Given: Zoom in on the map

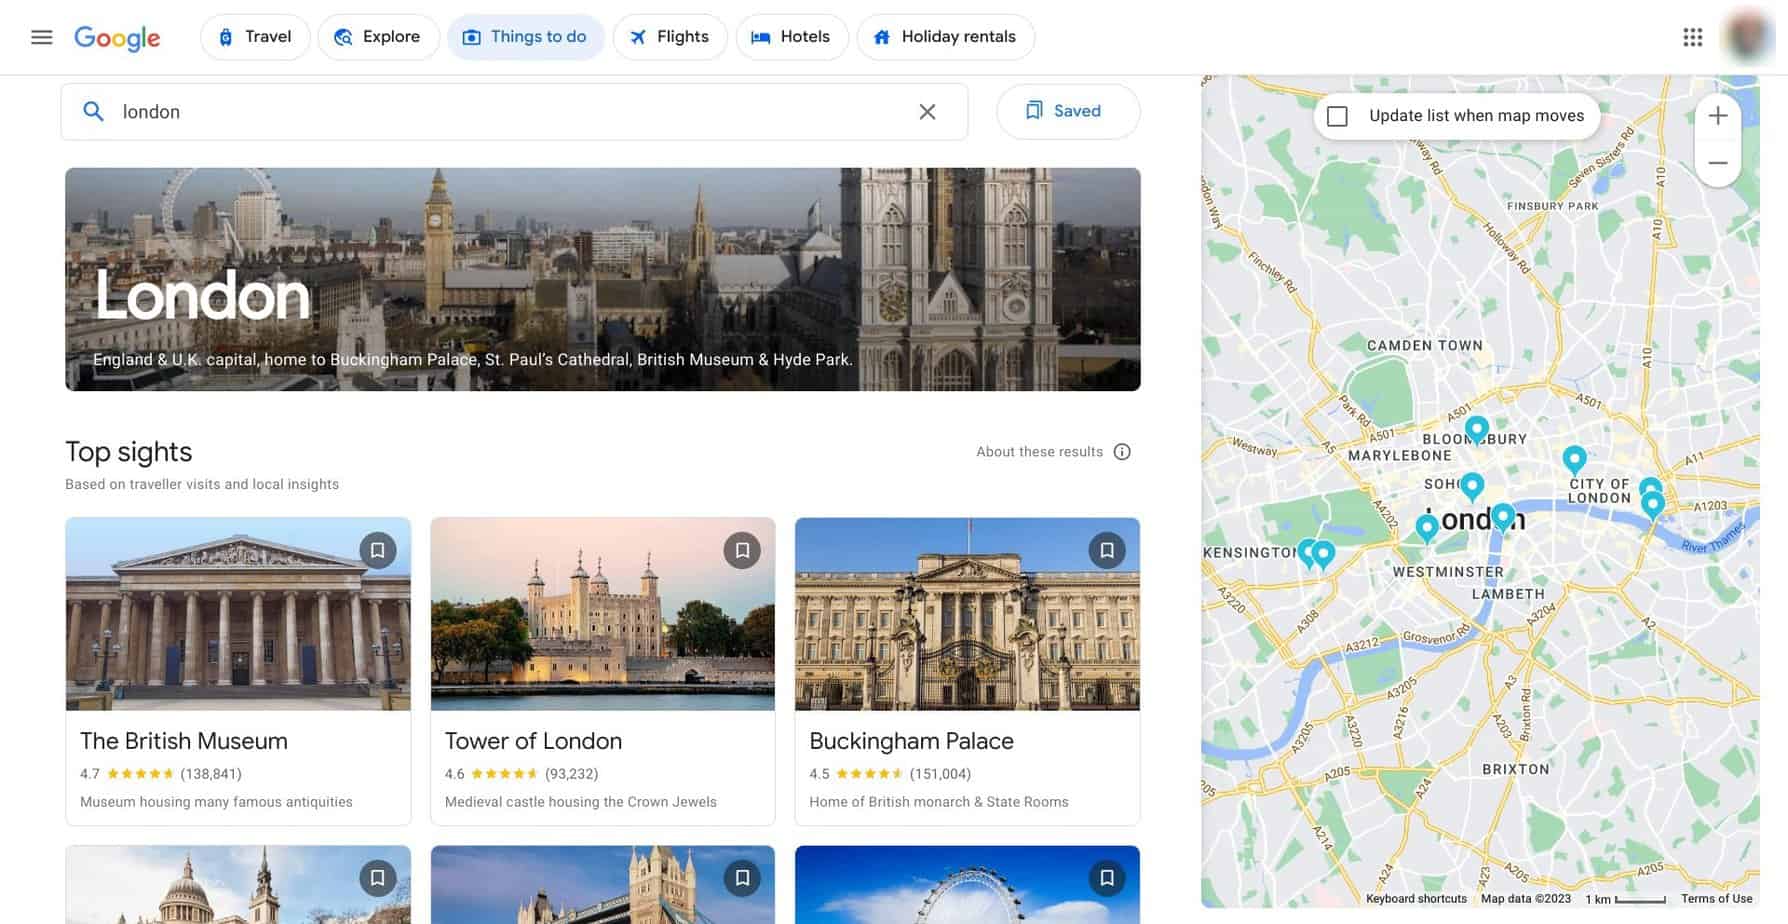Looking at the screenshot, I should [x=1717, y=115].
